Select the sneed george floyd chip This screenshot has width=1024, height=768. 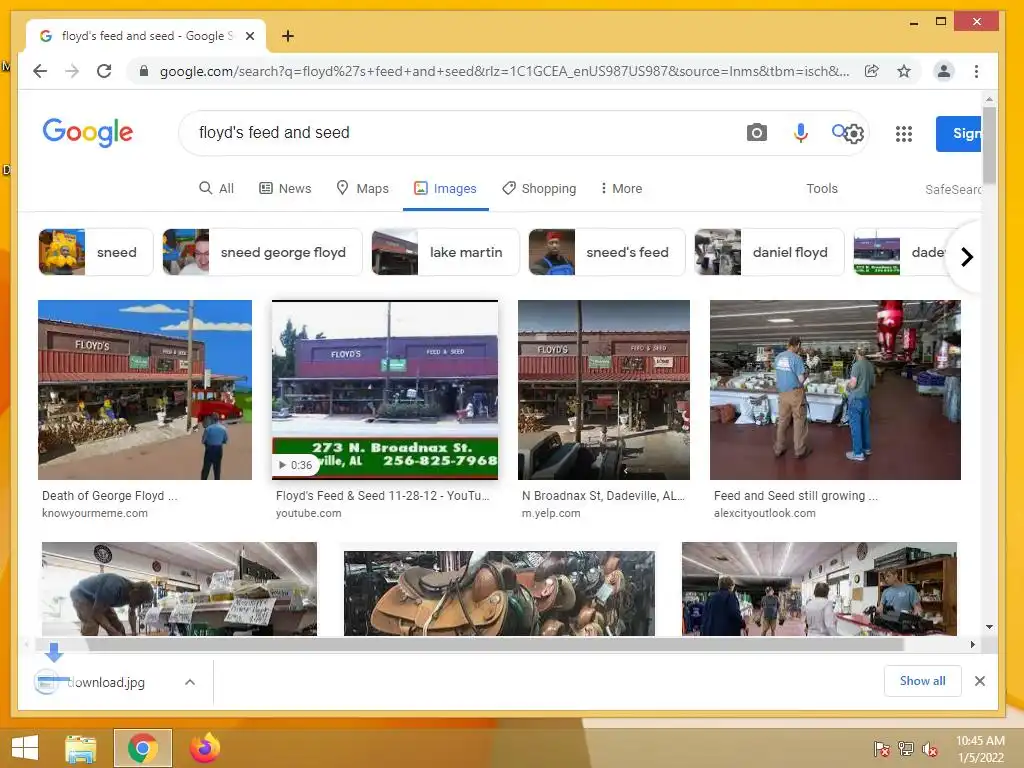pyautogui.click(x=263, y=252)
